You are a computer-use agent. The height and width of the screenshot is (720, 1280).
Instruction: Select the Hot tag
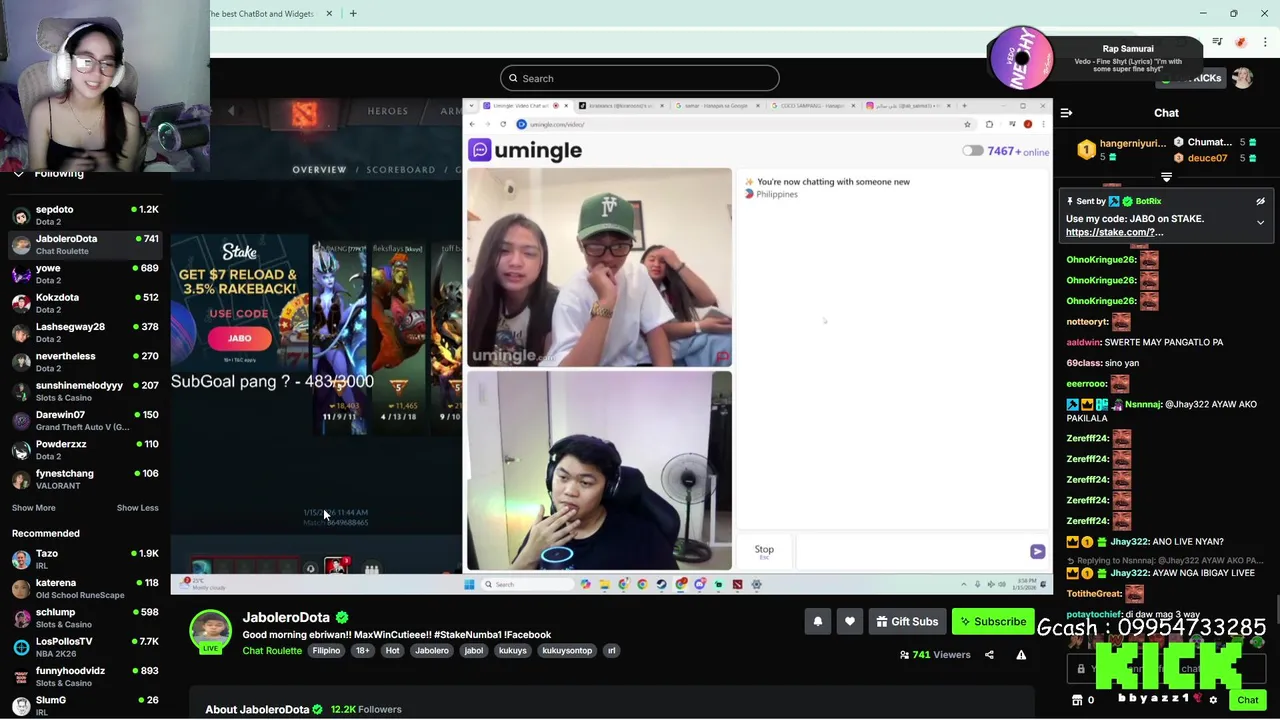coord(392,651)
